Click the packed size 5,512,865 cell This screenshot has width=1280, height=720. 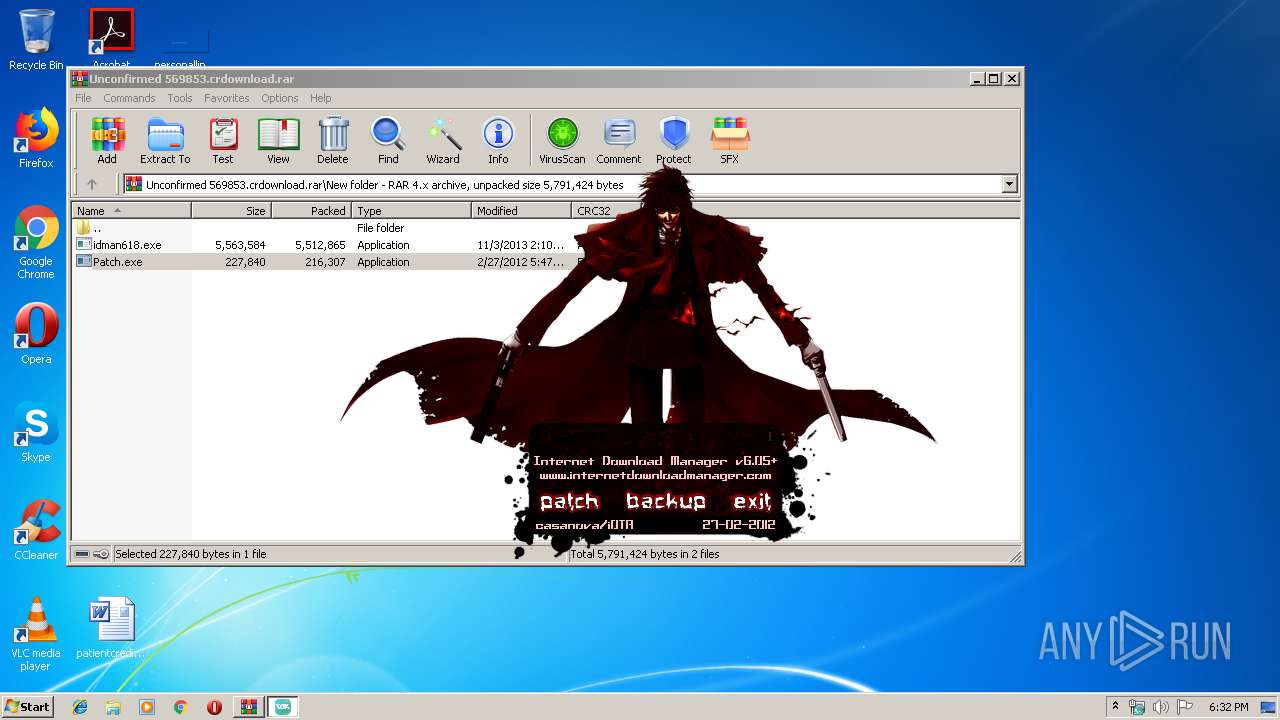coord(320,245)
